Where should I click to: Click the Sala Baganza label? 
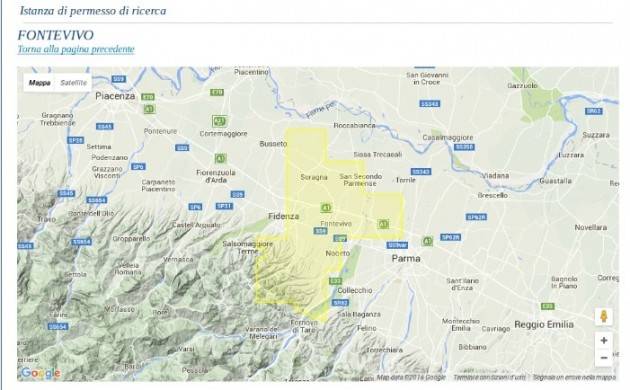pyautogui.click(x=359, y=314)
